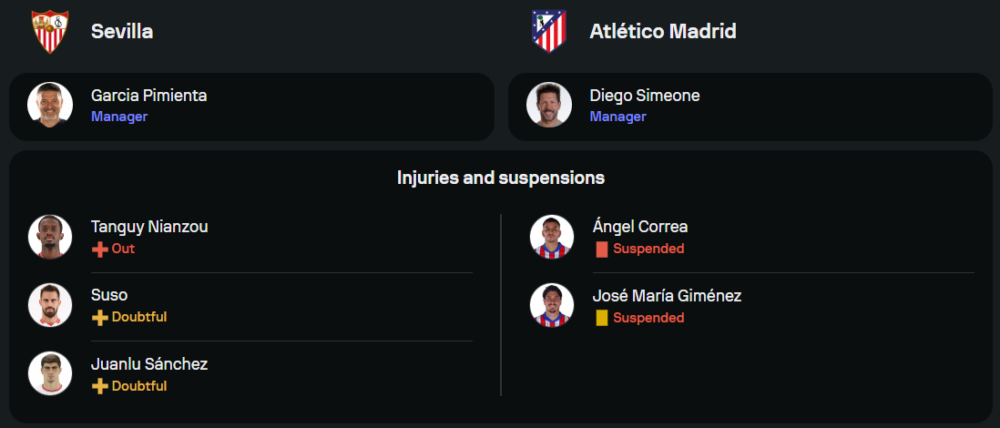Viewport: 1000px width, 428px height.
Task: Click the yellow doubtful cross beside Suso
Action: 99,317
